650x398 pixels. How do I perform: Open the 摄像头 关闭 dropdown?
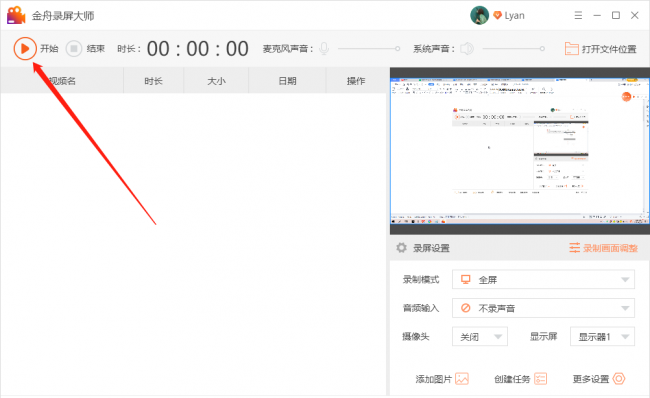pos(480,337)
